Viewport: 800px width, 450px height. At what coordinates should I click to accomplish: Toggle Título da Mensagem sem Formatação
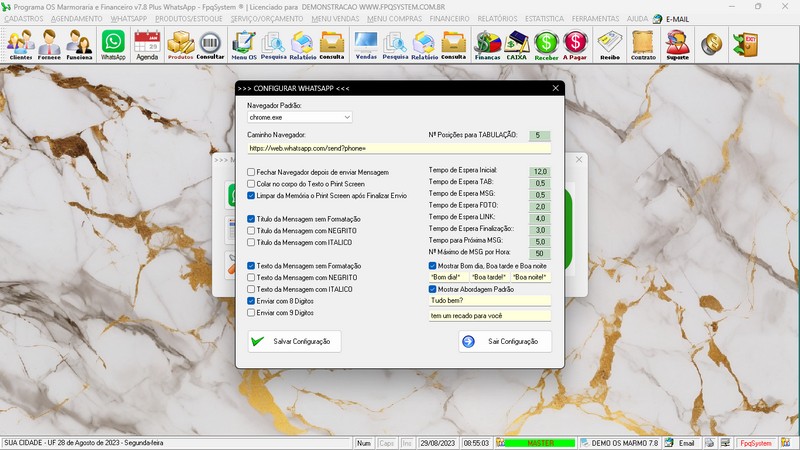tap(251, 219)
